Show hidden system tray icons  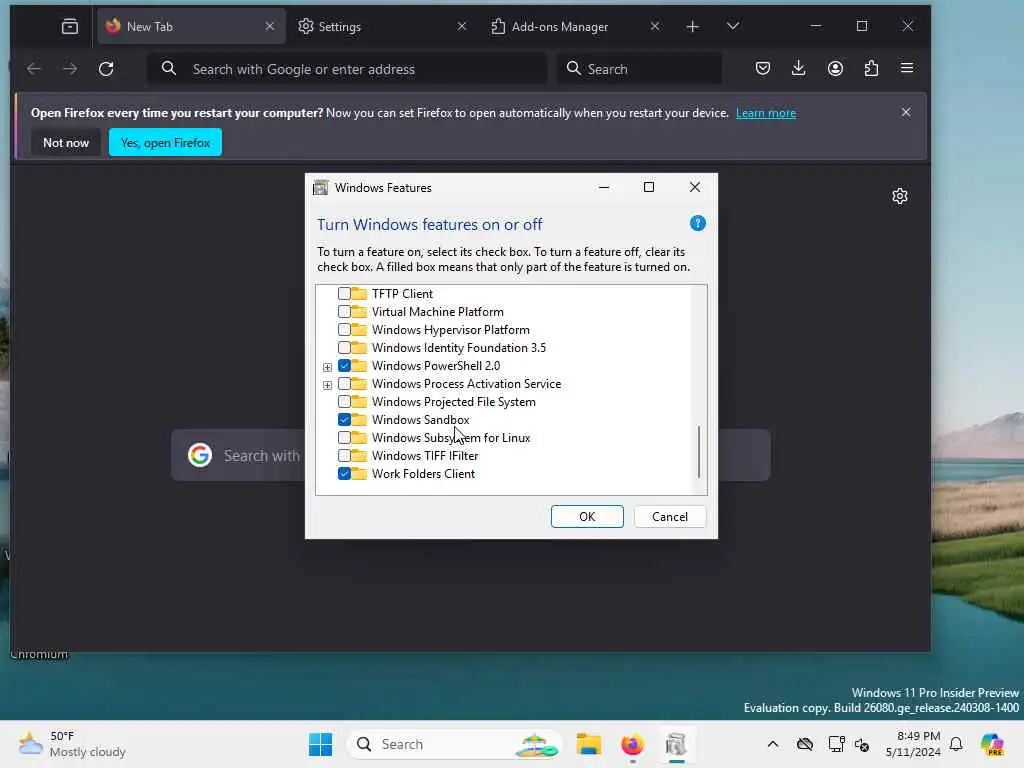[773, 744]
